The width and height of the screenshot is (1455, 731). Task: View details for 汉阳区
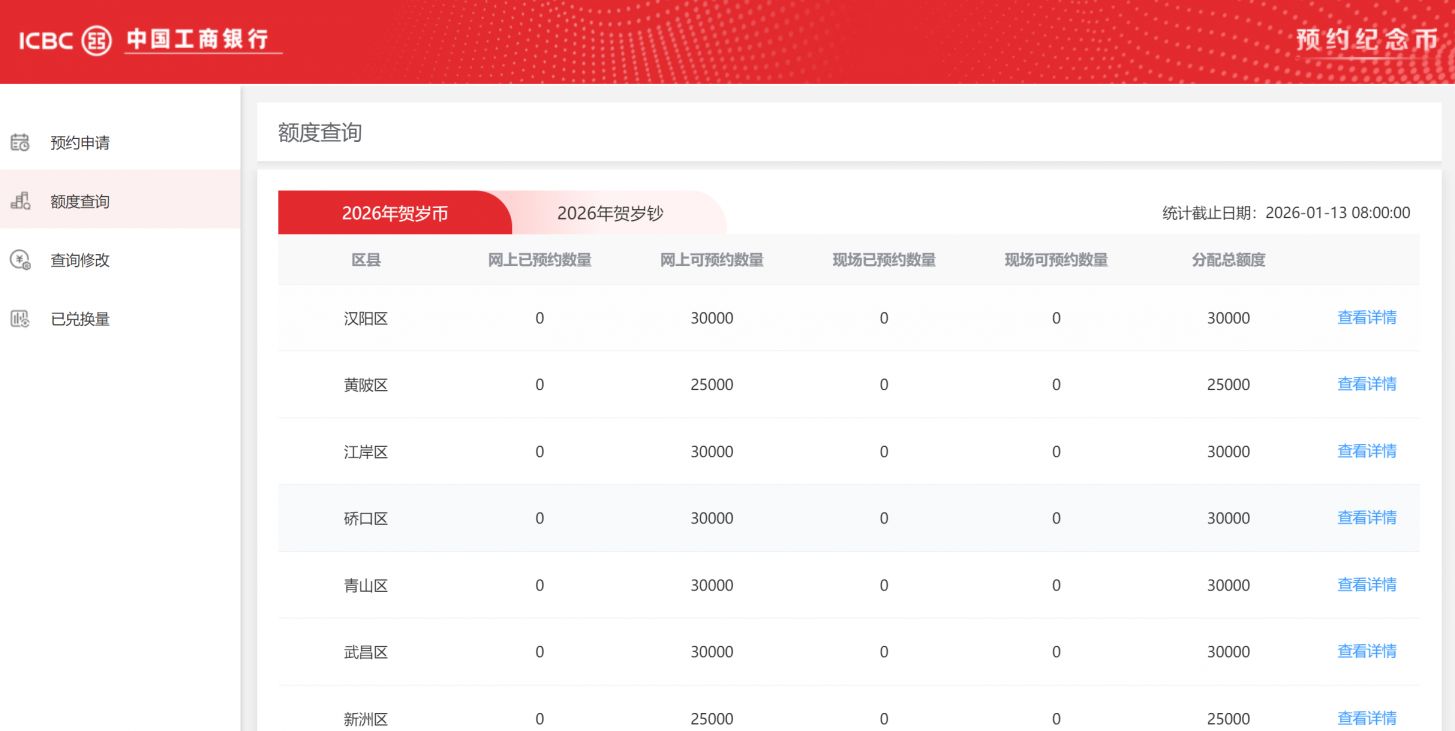pyautogui.click(x=1367, y=318)
